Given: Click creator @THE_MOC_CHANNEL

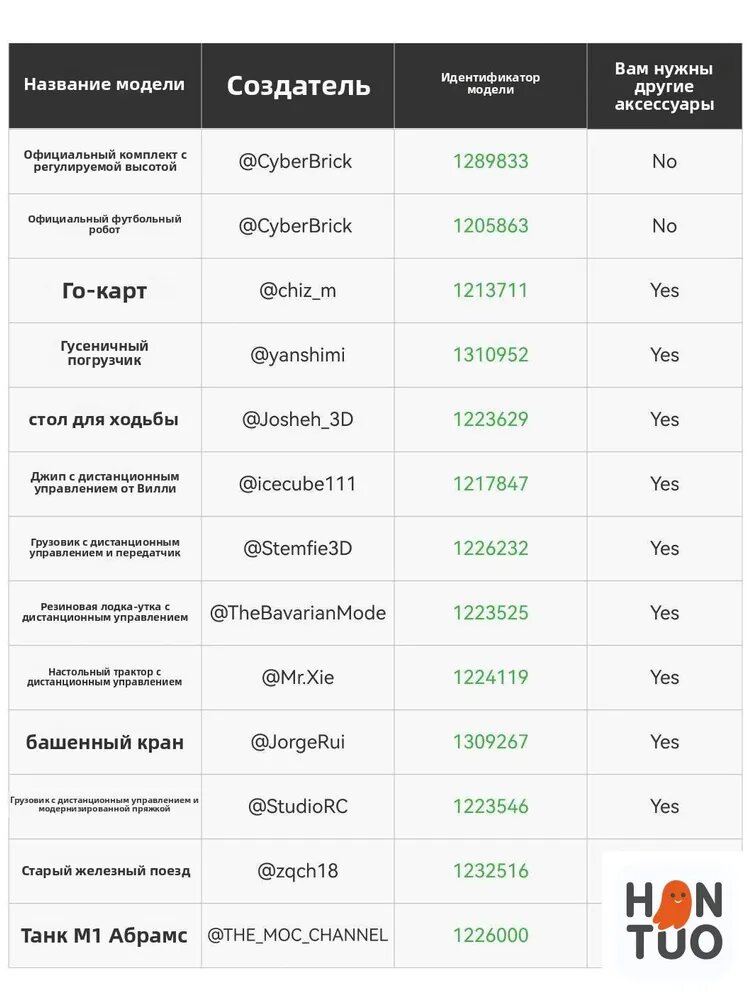Looking at the screenshot, I should (297, 936).
